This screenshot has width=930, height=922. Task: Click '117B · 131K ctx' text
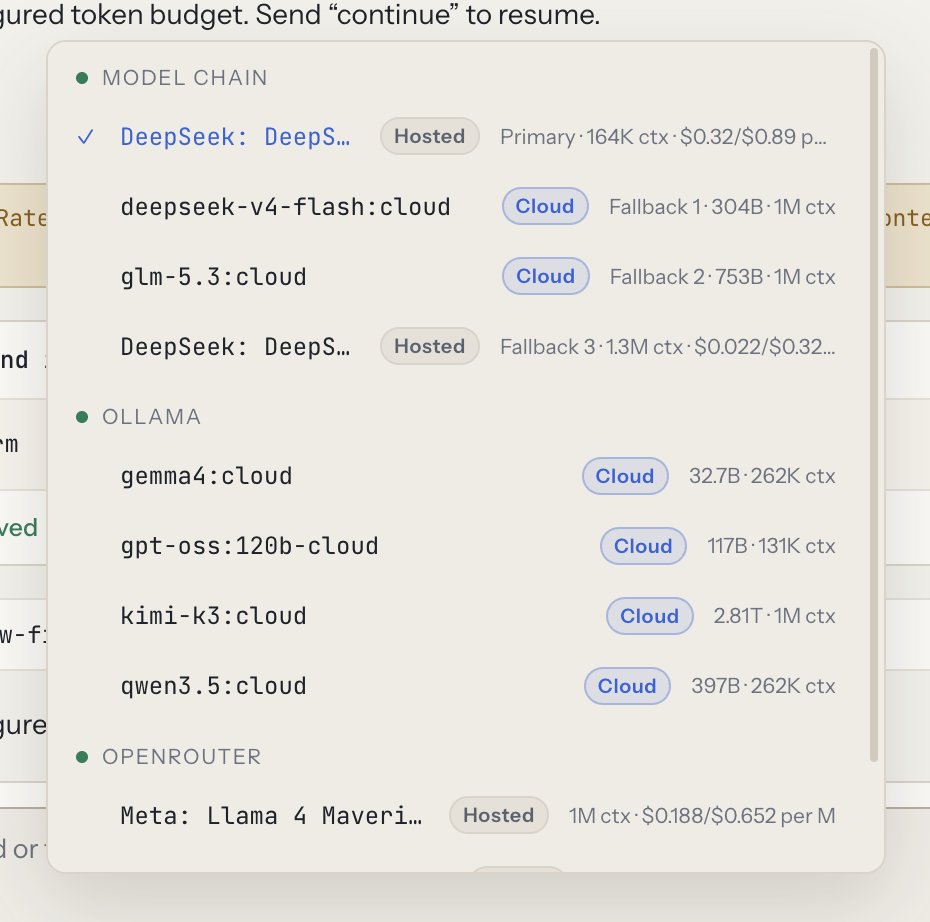tap(771, 546)
